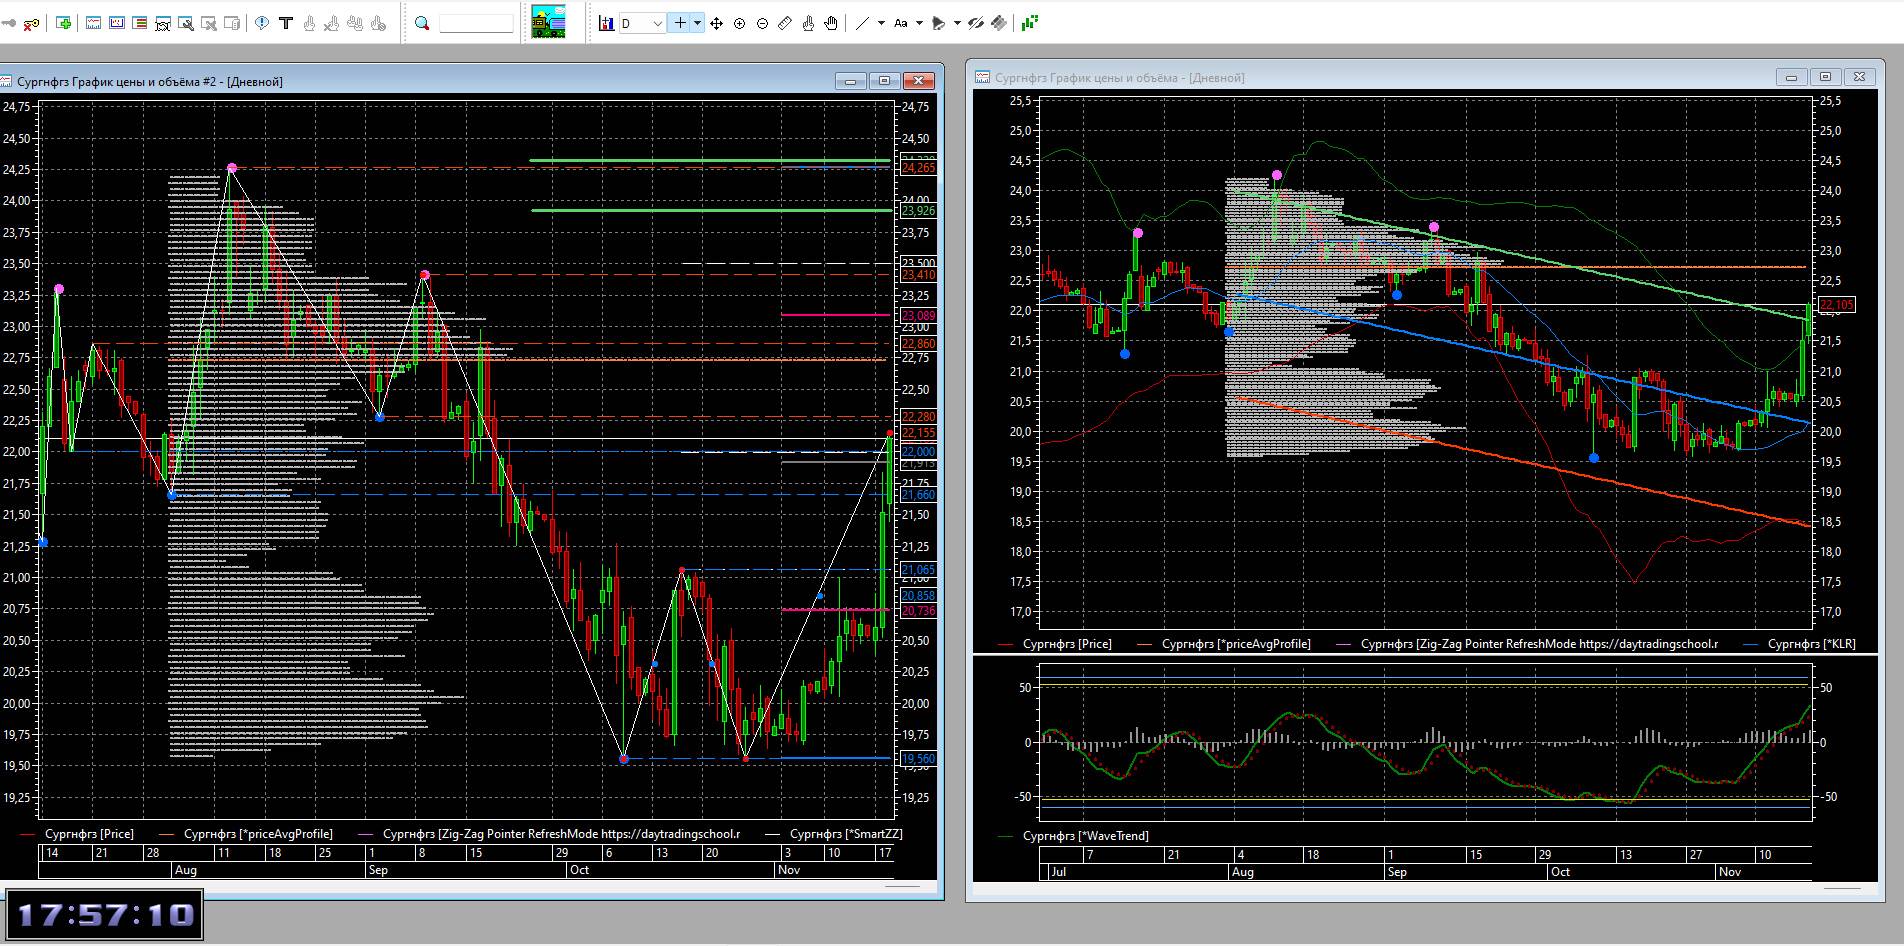
Task: Toggle the crosshair cursor mode button
Action: (680, 23)
